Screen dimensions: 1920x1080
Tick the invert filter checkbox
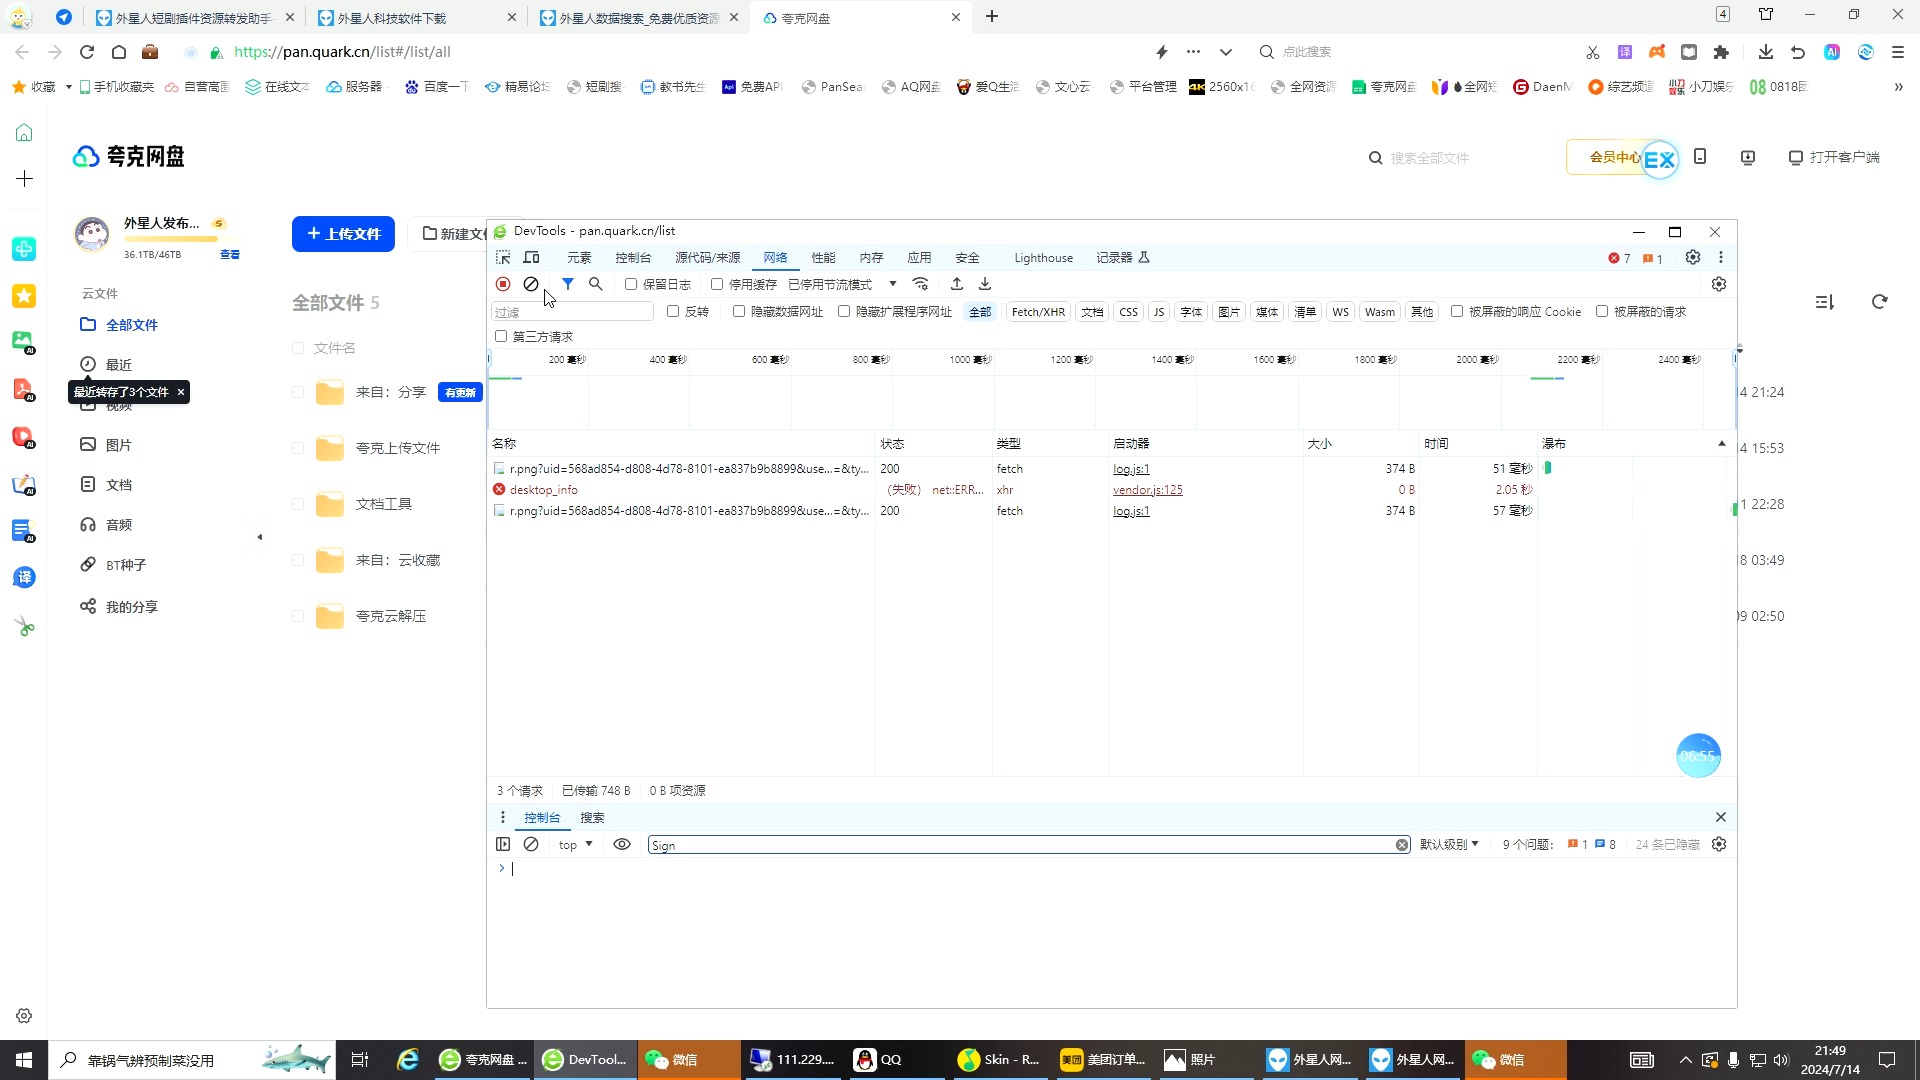[x=673, y=312]
